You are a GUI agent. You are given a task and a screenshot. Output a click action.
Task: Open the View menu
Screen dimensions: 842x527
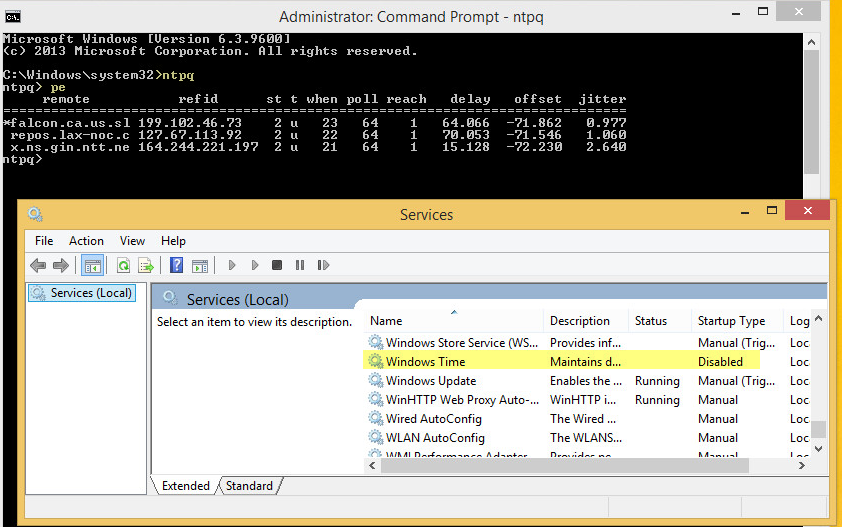(x=132, y=241)
